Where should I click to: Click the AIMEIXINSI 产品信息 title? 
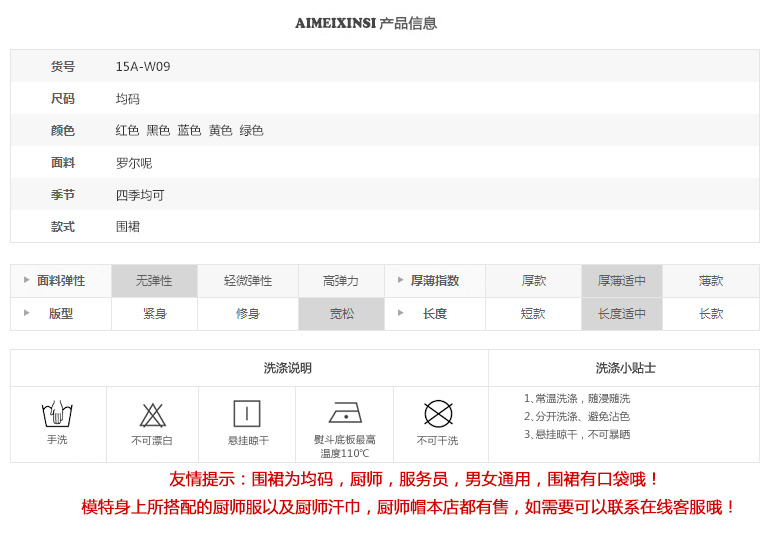[x=366, y=23]
